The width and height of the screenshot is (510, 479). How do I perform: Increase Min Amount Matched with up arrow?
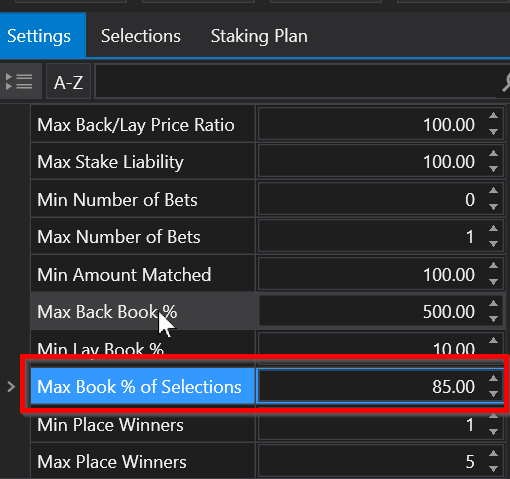pos(493,266)
